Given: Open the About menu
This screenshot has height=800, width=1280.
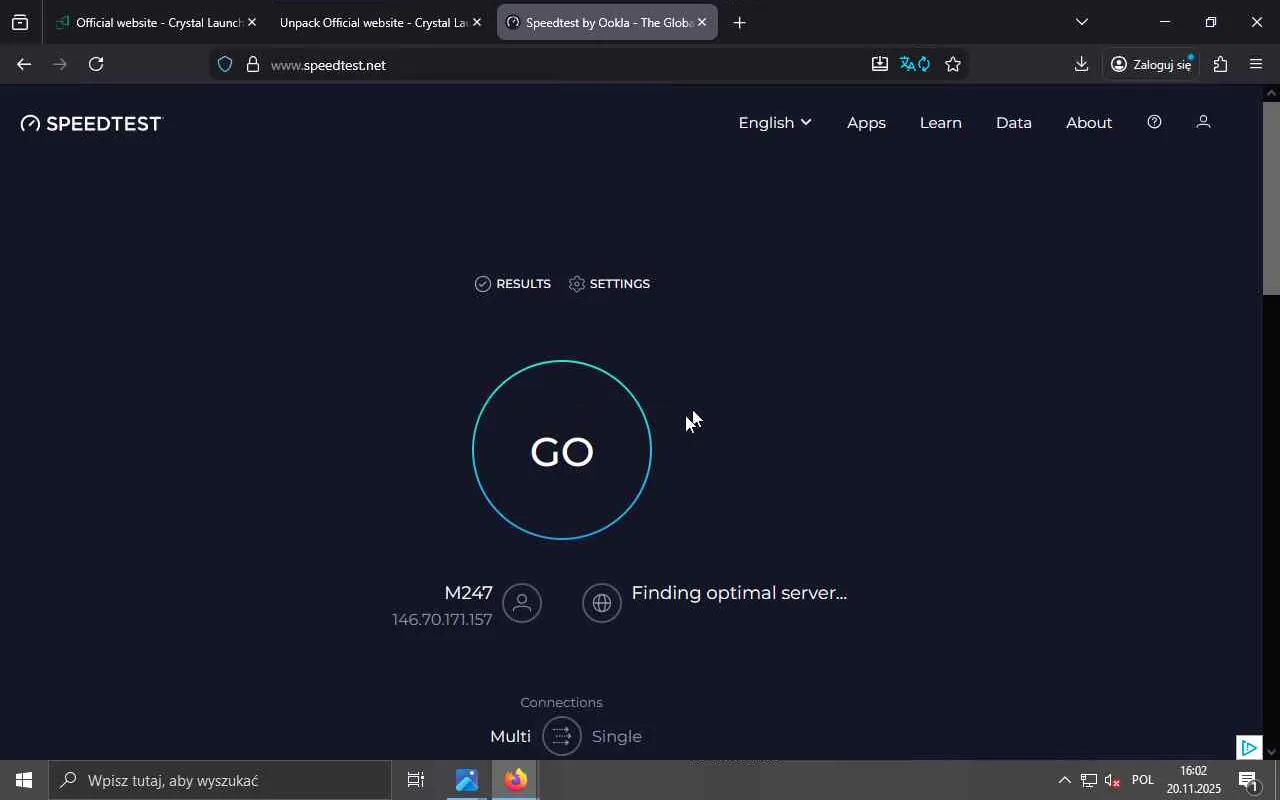Looking at the screenshot, I should tap(1089, 122).
